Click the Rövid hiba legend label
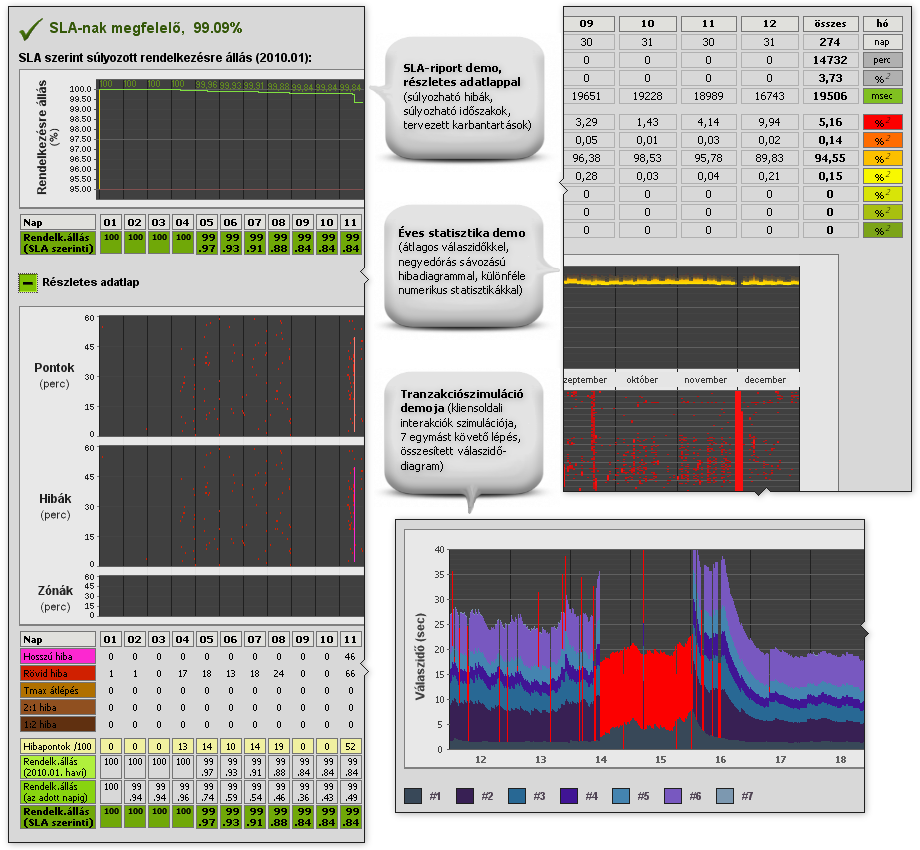Screen dimensions: 920x850 pos(56,674)
